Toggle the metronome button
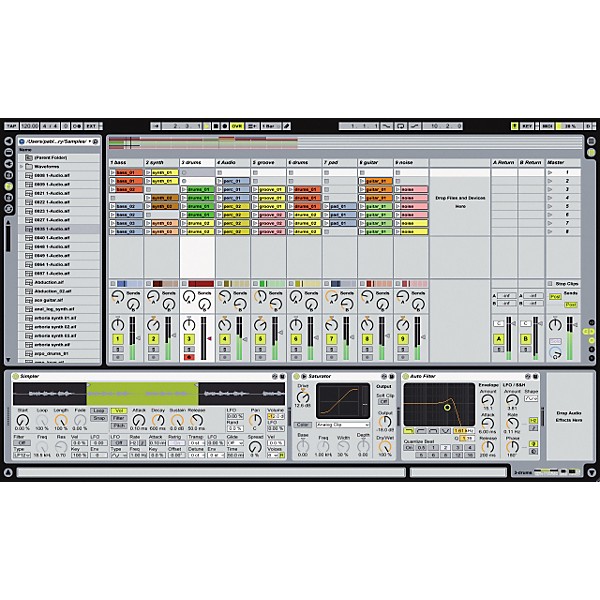 tap(77, 126)
